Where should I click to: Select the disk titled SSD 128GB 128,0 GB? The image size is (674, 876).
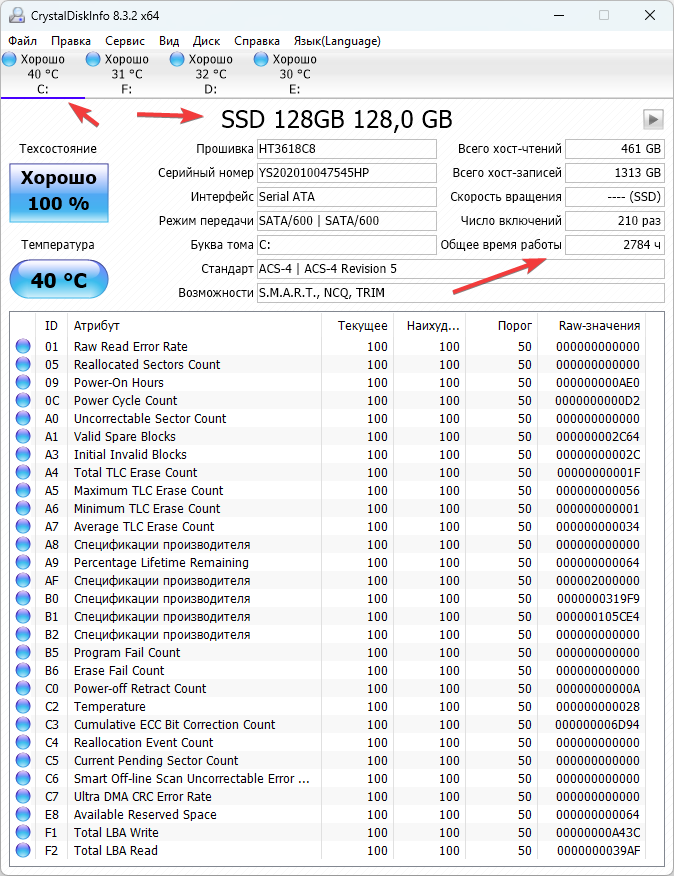pyautogui.click(x=336, y=119)
